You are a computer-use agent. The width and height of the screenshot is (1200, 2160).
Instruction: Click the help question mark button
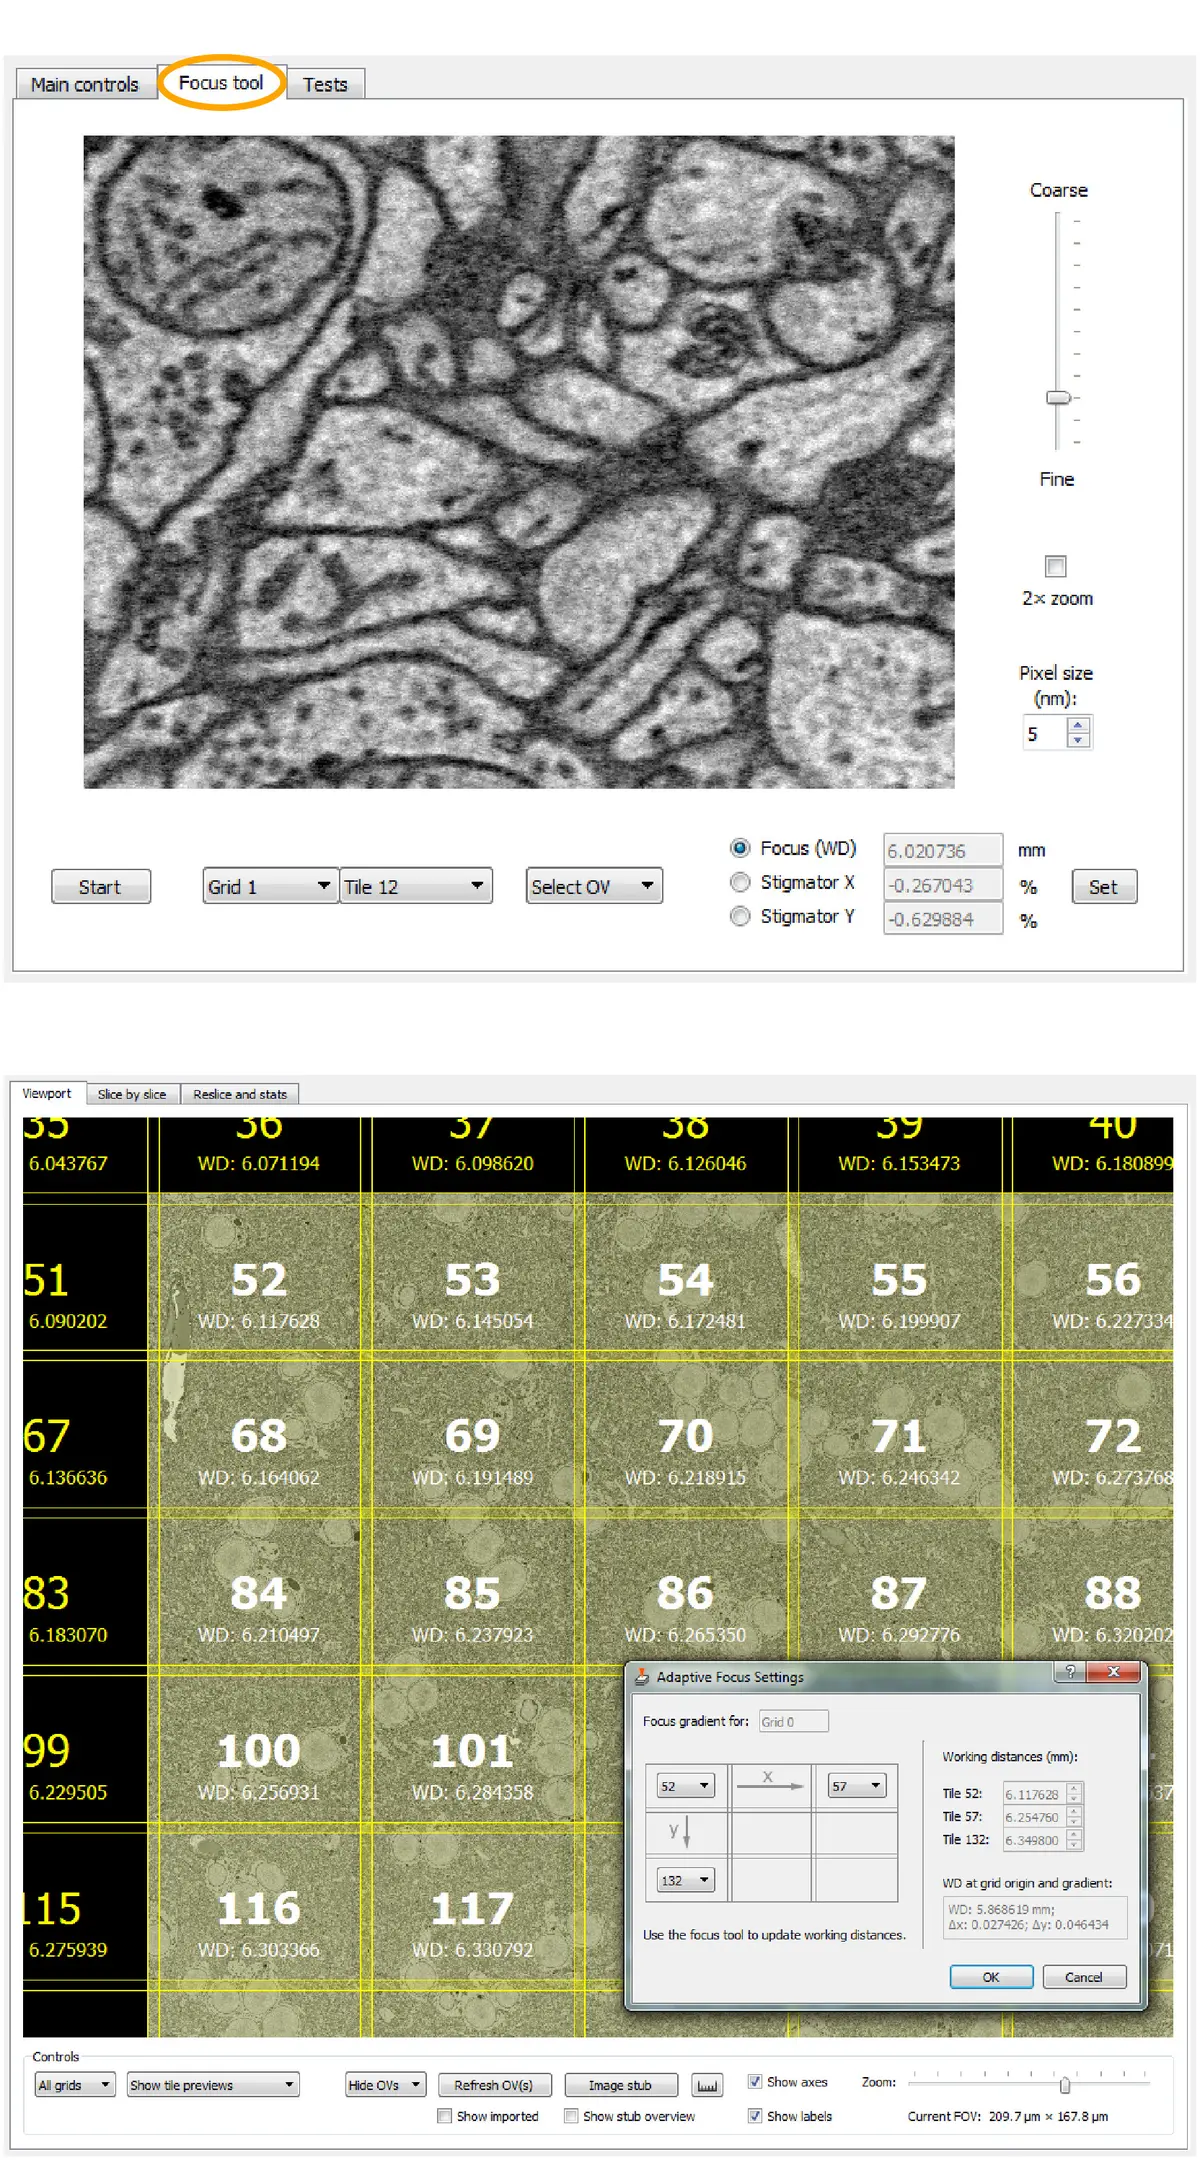coord(1071,1672)
